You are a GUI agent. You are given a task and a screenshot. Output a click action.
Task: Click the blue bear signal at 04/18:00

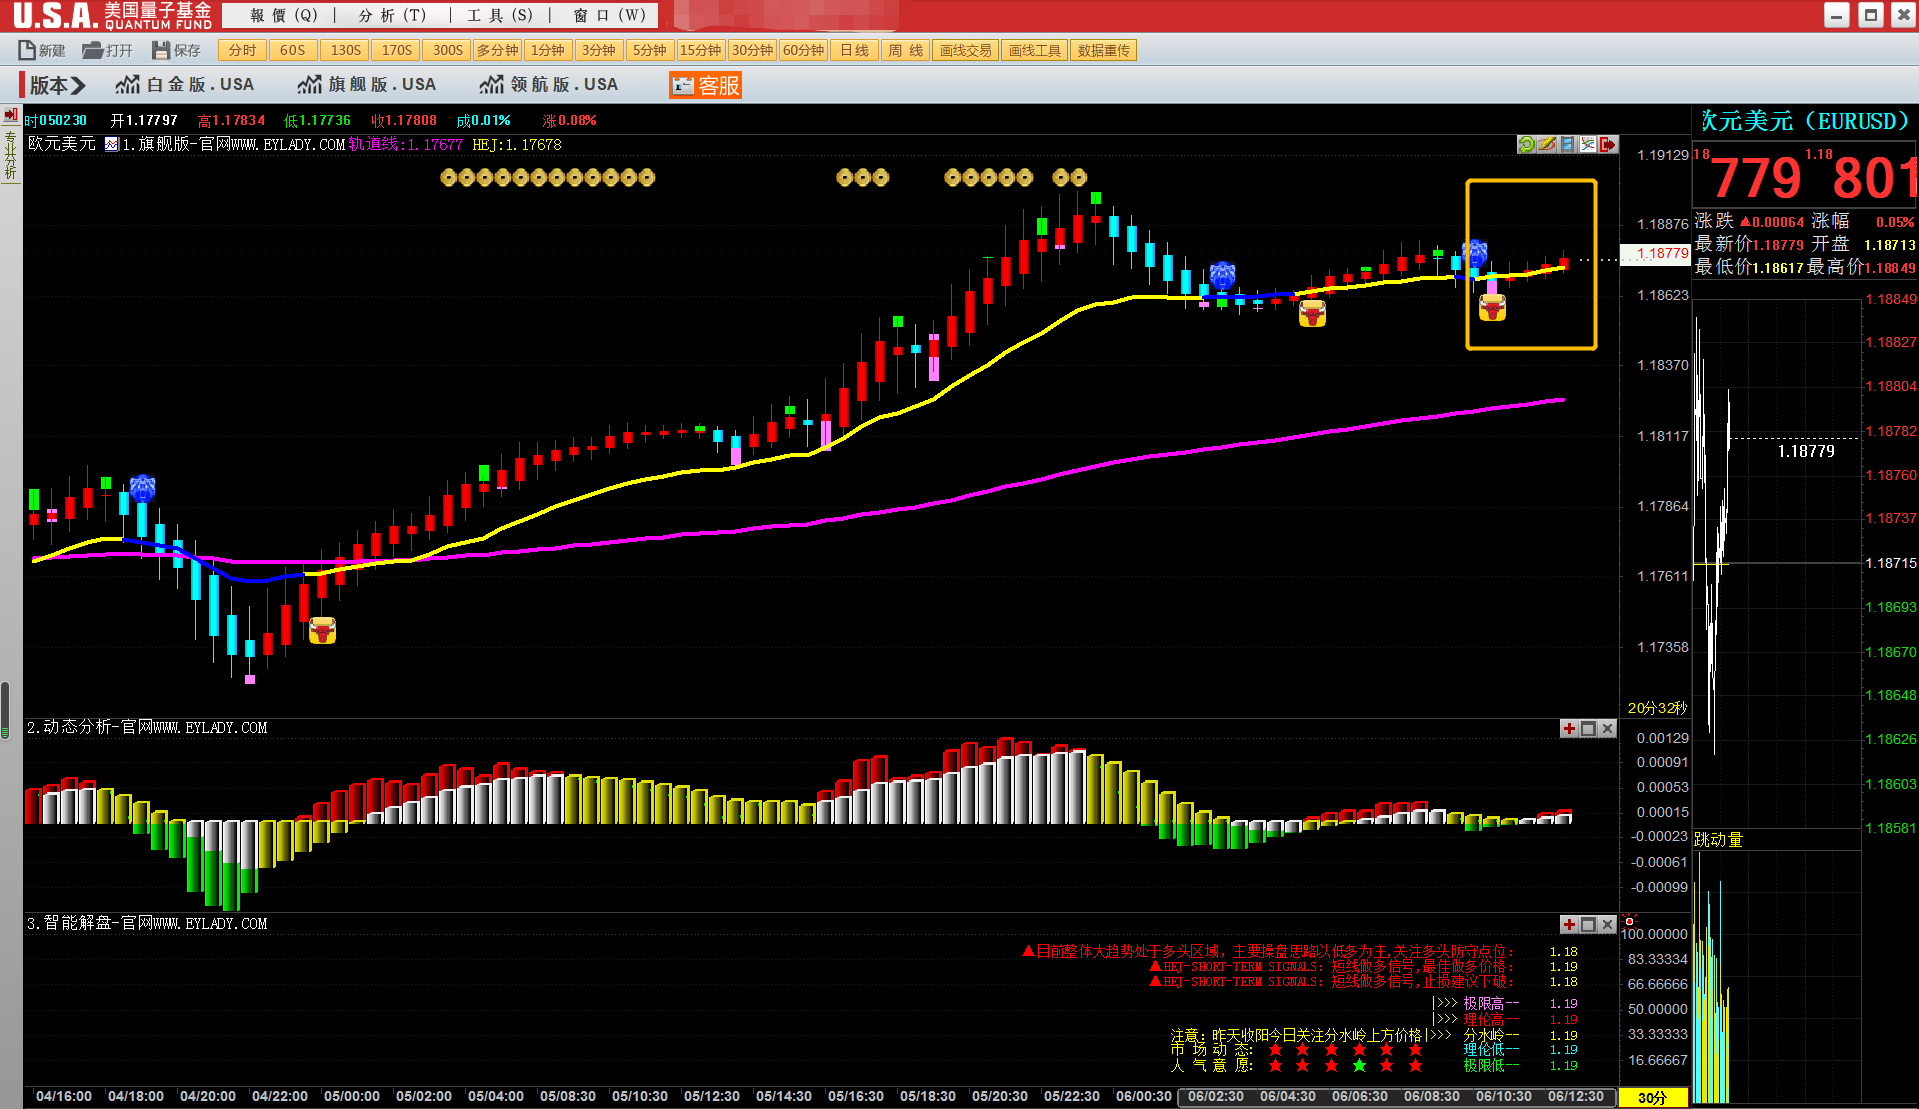pos(143,488)
